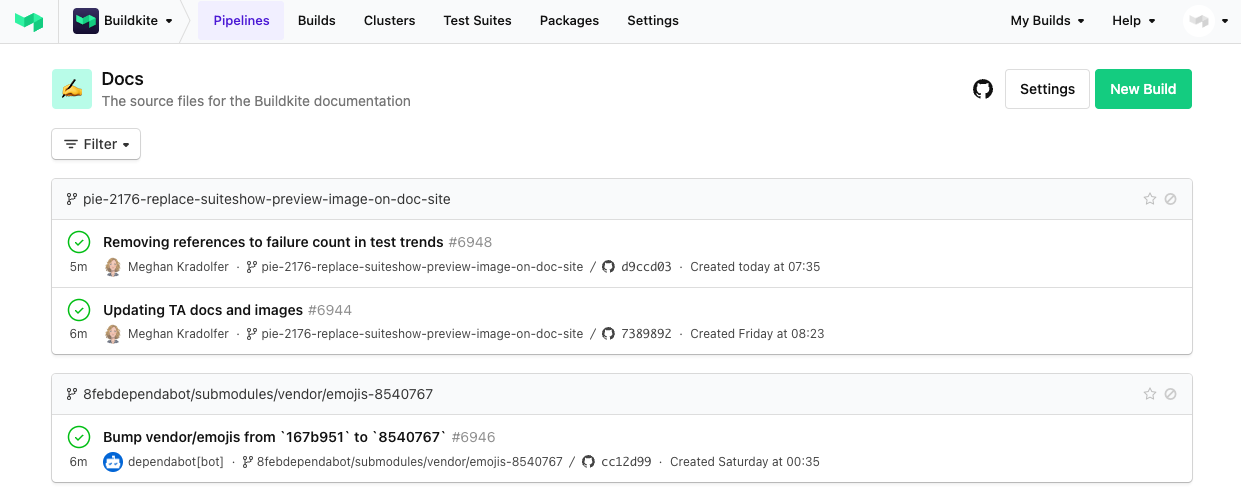Open the Help dropdown menu
This screenshot has width=1241, height=496.
(x=1134, y=20)
